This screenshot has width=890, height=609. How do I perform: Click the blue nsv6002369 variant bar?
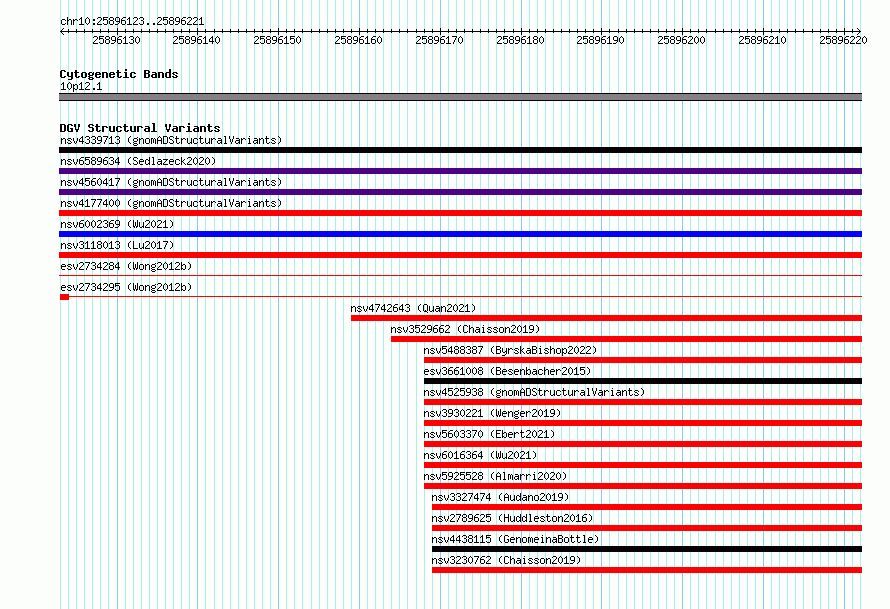coord(460,234)
